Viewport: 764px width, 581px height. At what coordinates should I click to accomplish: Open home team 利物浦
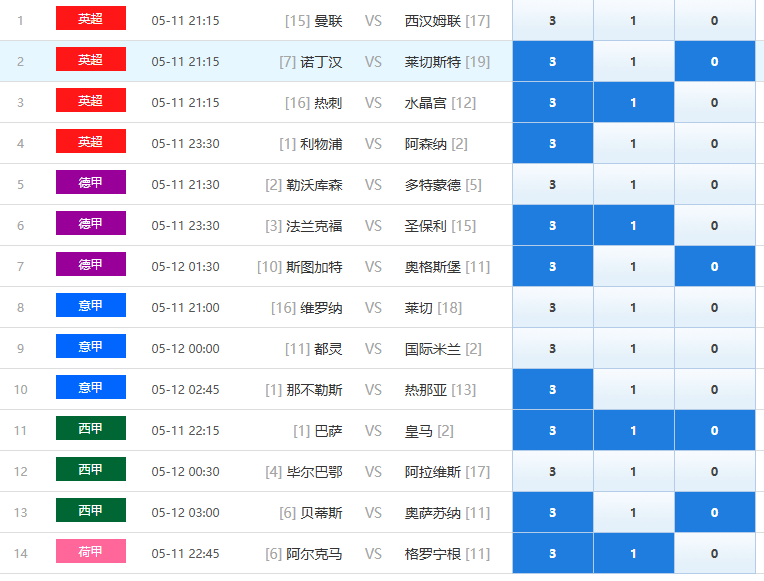click(x=321, y=144)
